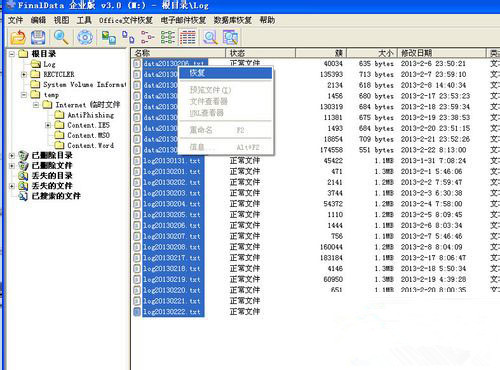The width and height of the screenshot is (500, 370).
Task: Open the 帮助 menu
Action: [267, 20]
